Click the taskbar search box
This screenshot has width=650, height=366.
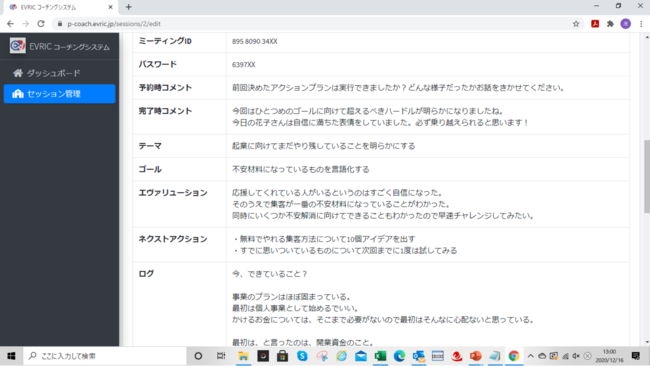(x=105, y=356)
